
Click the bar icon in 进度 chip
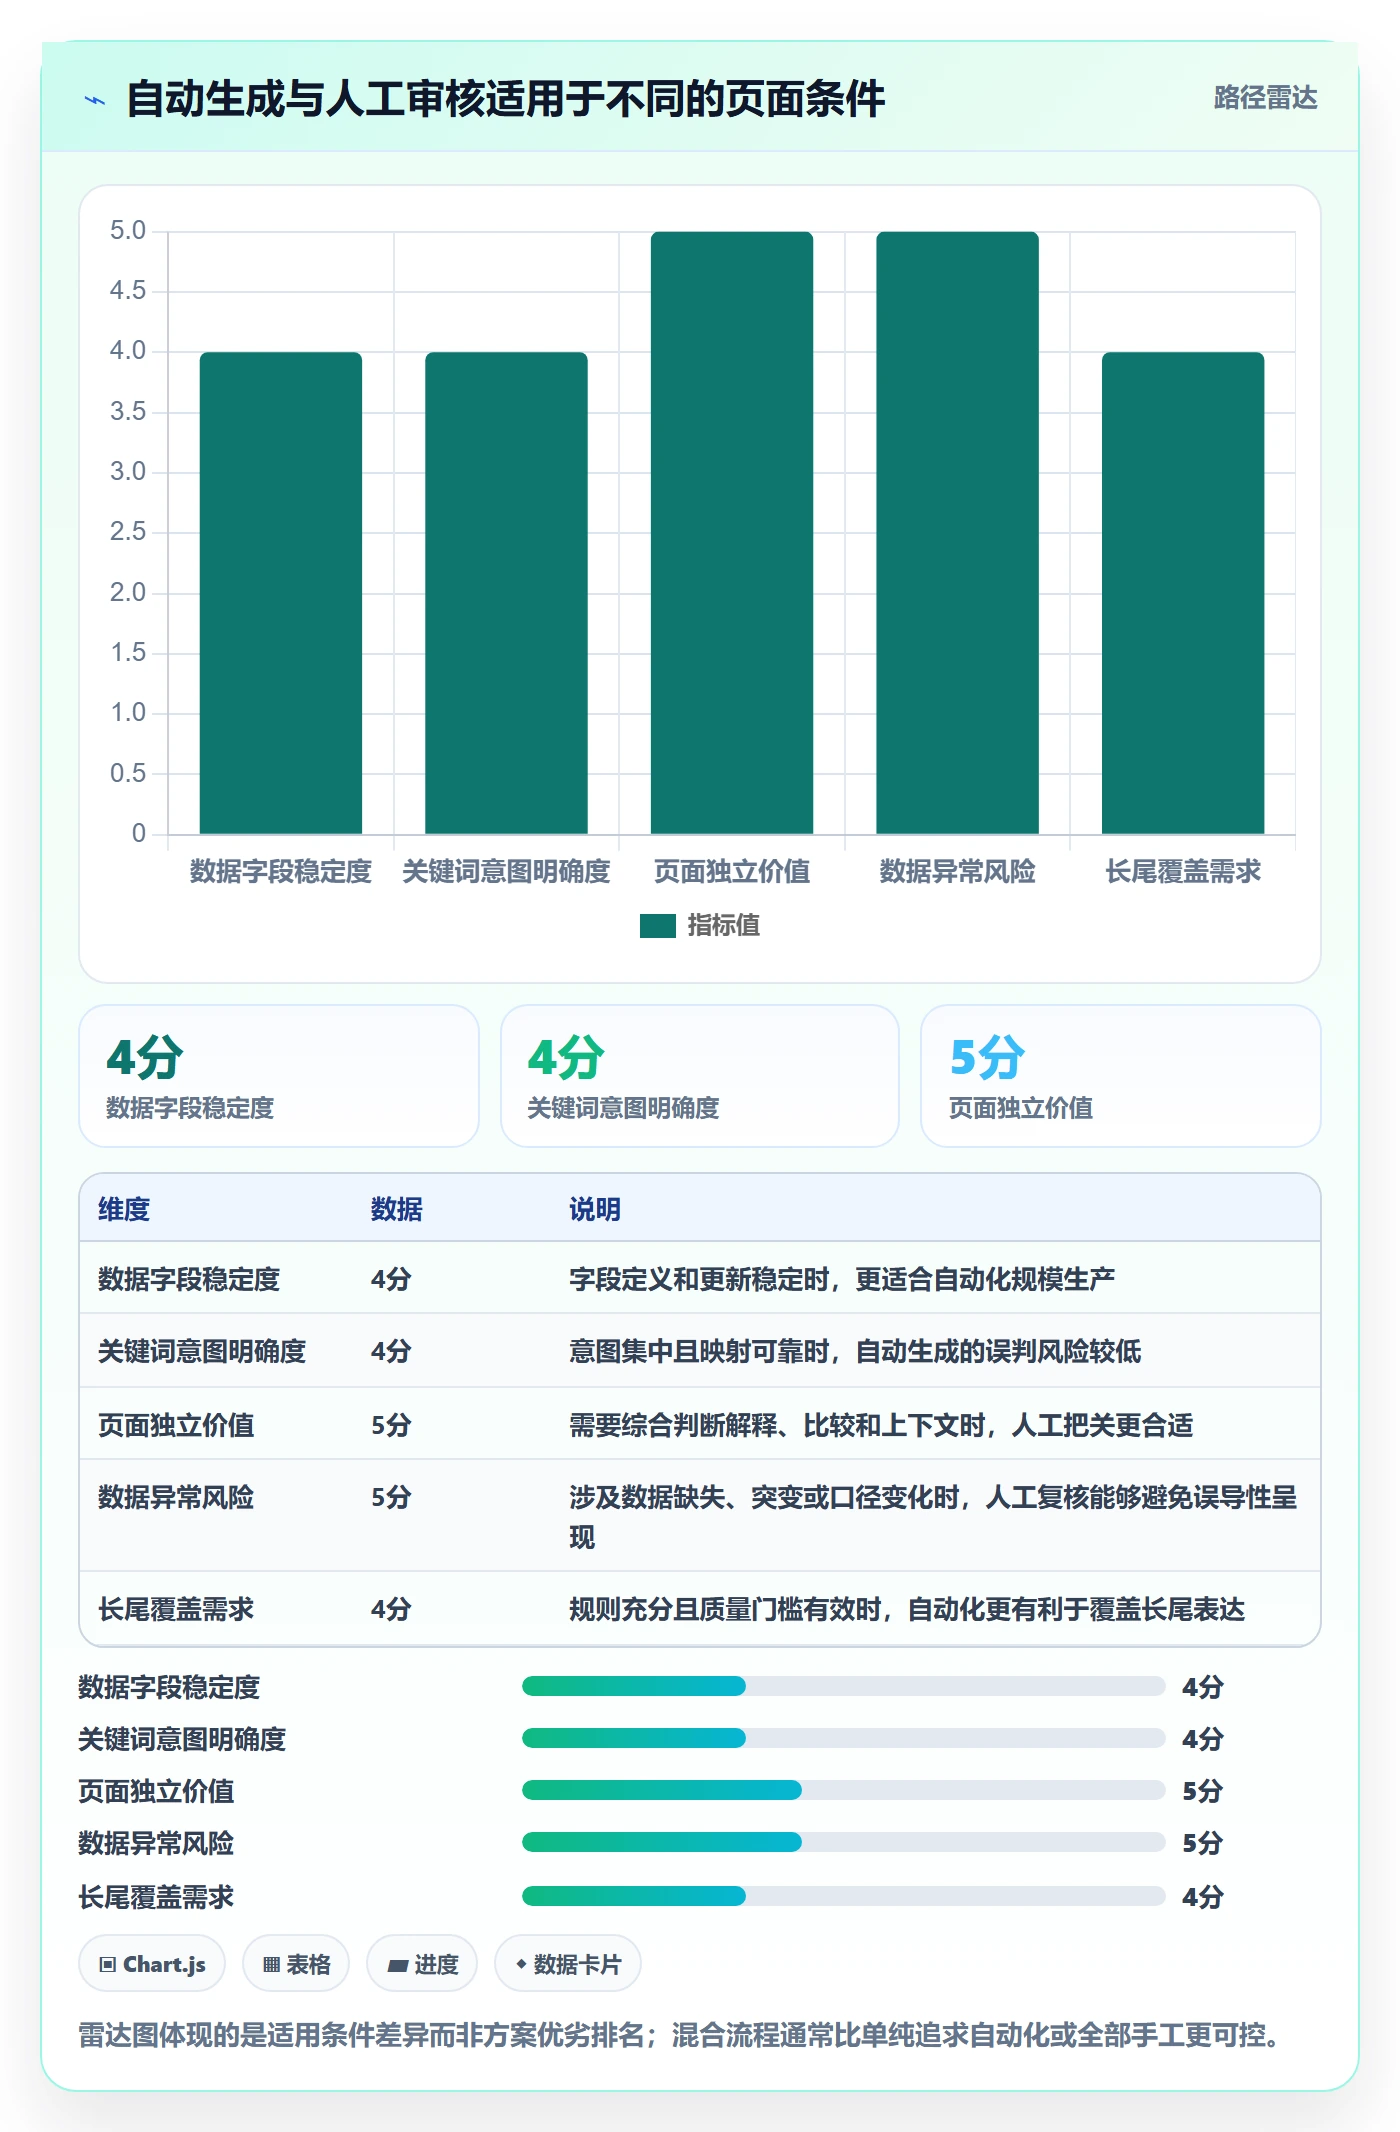(398, 1966)
